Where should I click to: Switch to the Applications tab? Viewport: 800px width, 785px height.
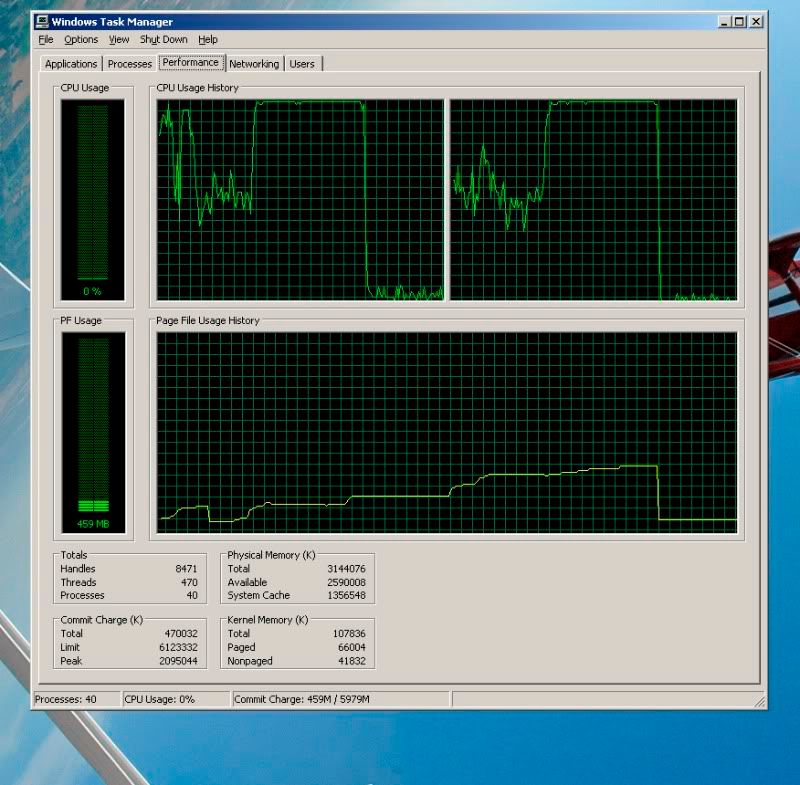71,64
